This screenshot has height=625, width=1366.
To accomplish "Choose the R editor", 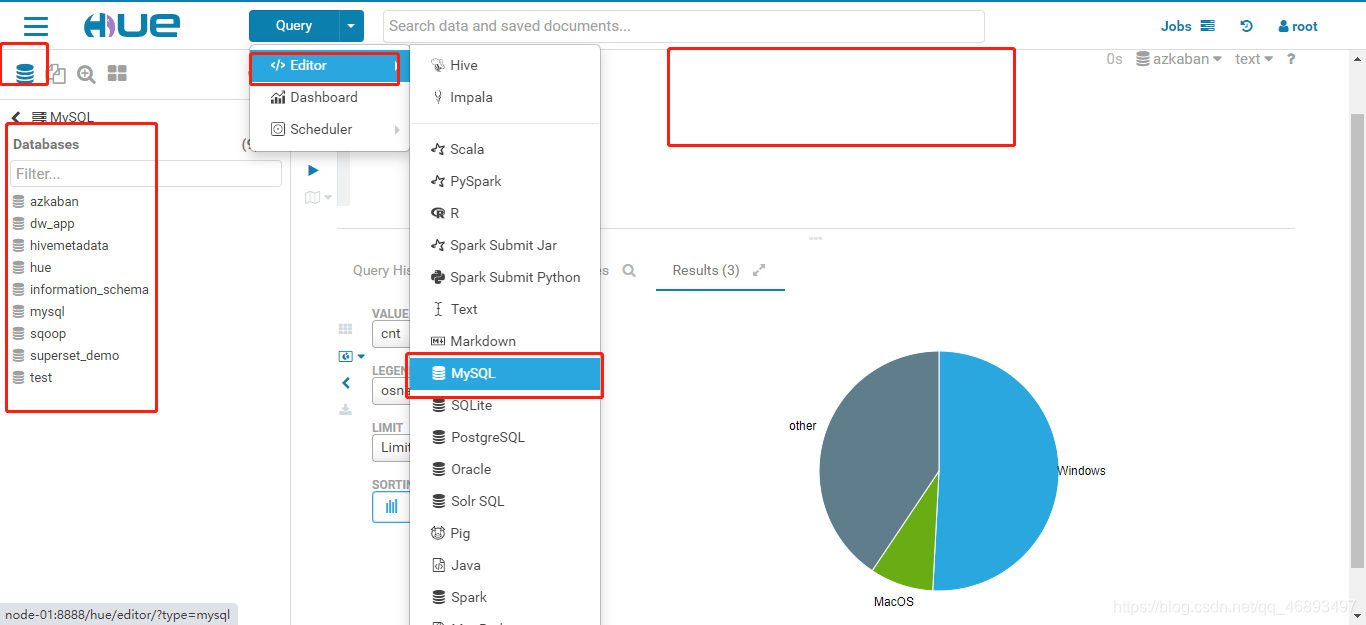I will tap(505, 213).
